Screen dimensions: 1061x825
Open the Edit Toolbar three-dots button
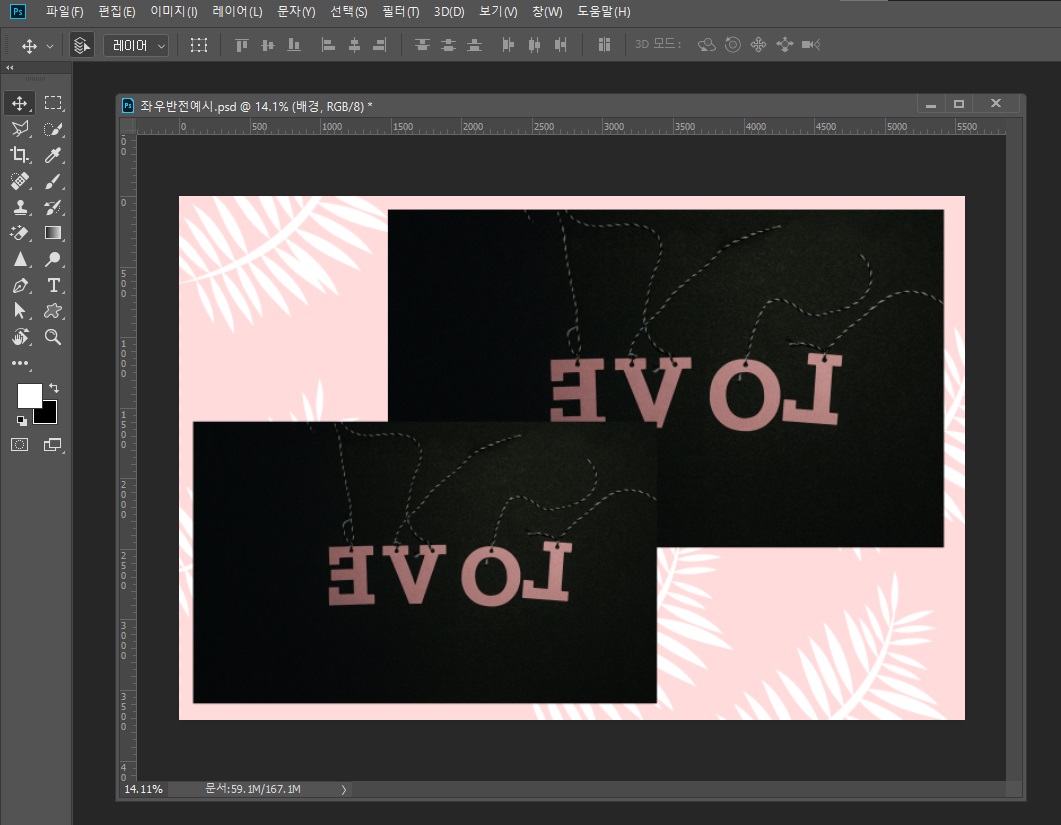pyautogui.click(x=20, y=363)
